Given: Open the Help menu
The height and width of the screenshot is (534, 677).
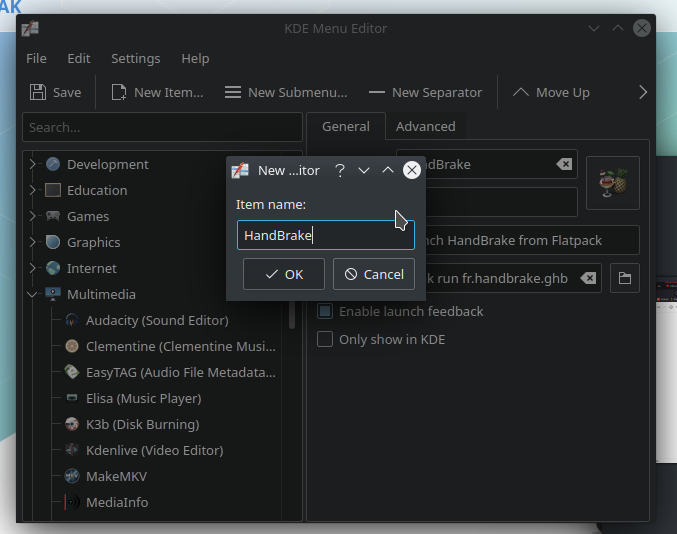Looking at the screenshot, I should click(195, 58).
